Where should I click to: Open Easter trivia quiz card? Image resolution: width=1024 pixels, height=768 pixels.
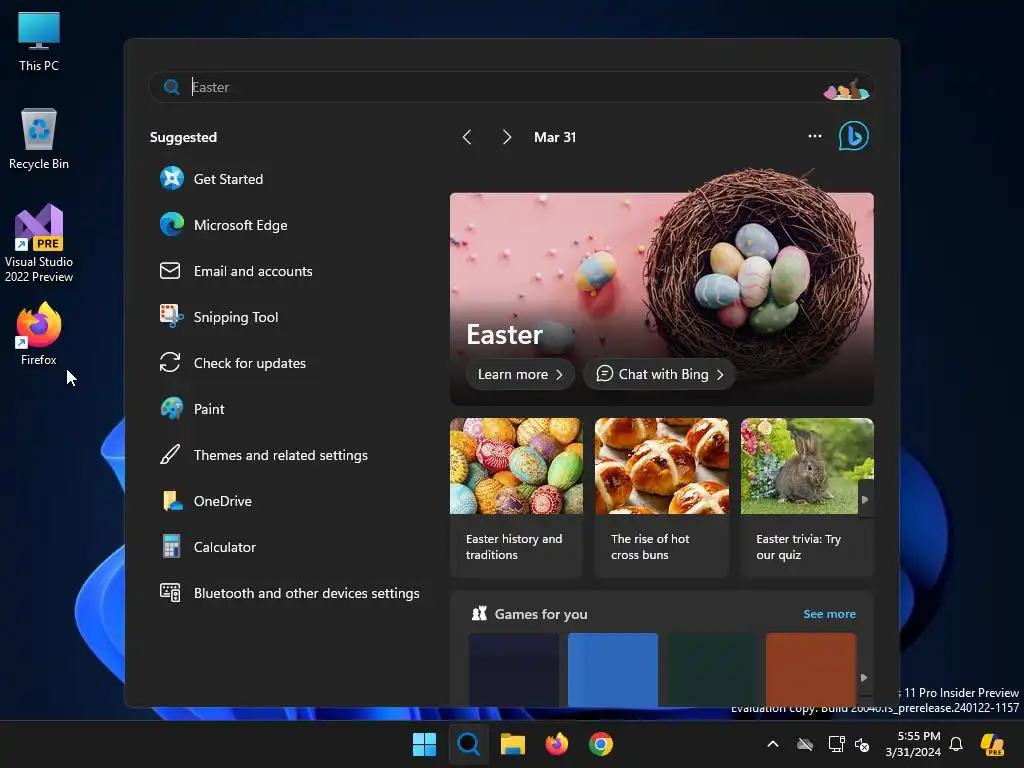click(x=807, y=498)
